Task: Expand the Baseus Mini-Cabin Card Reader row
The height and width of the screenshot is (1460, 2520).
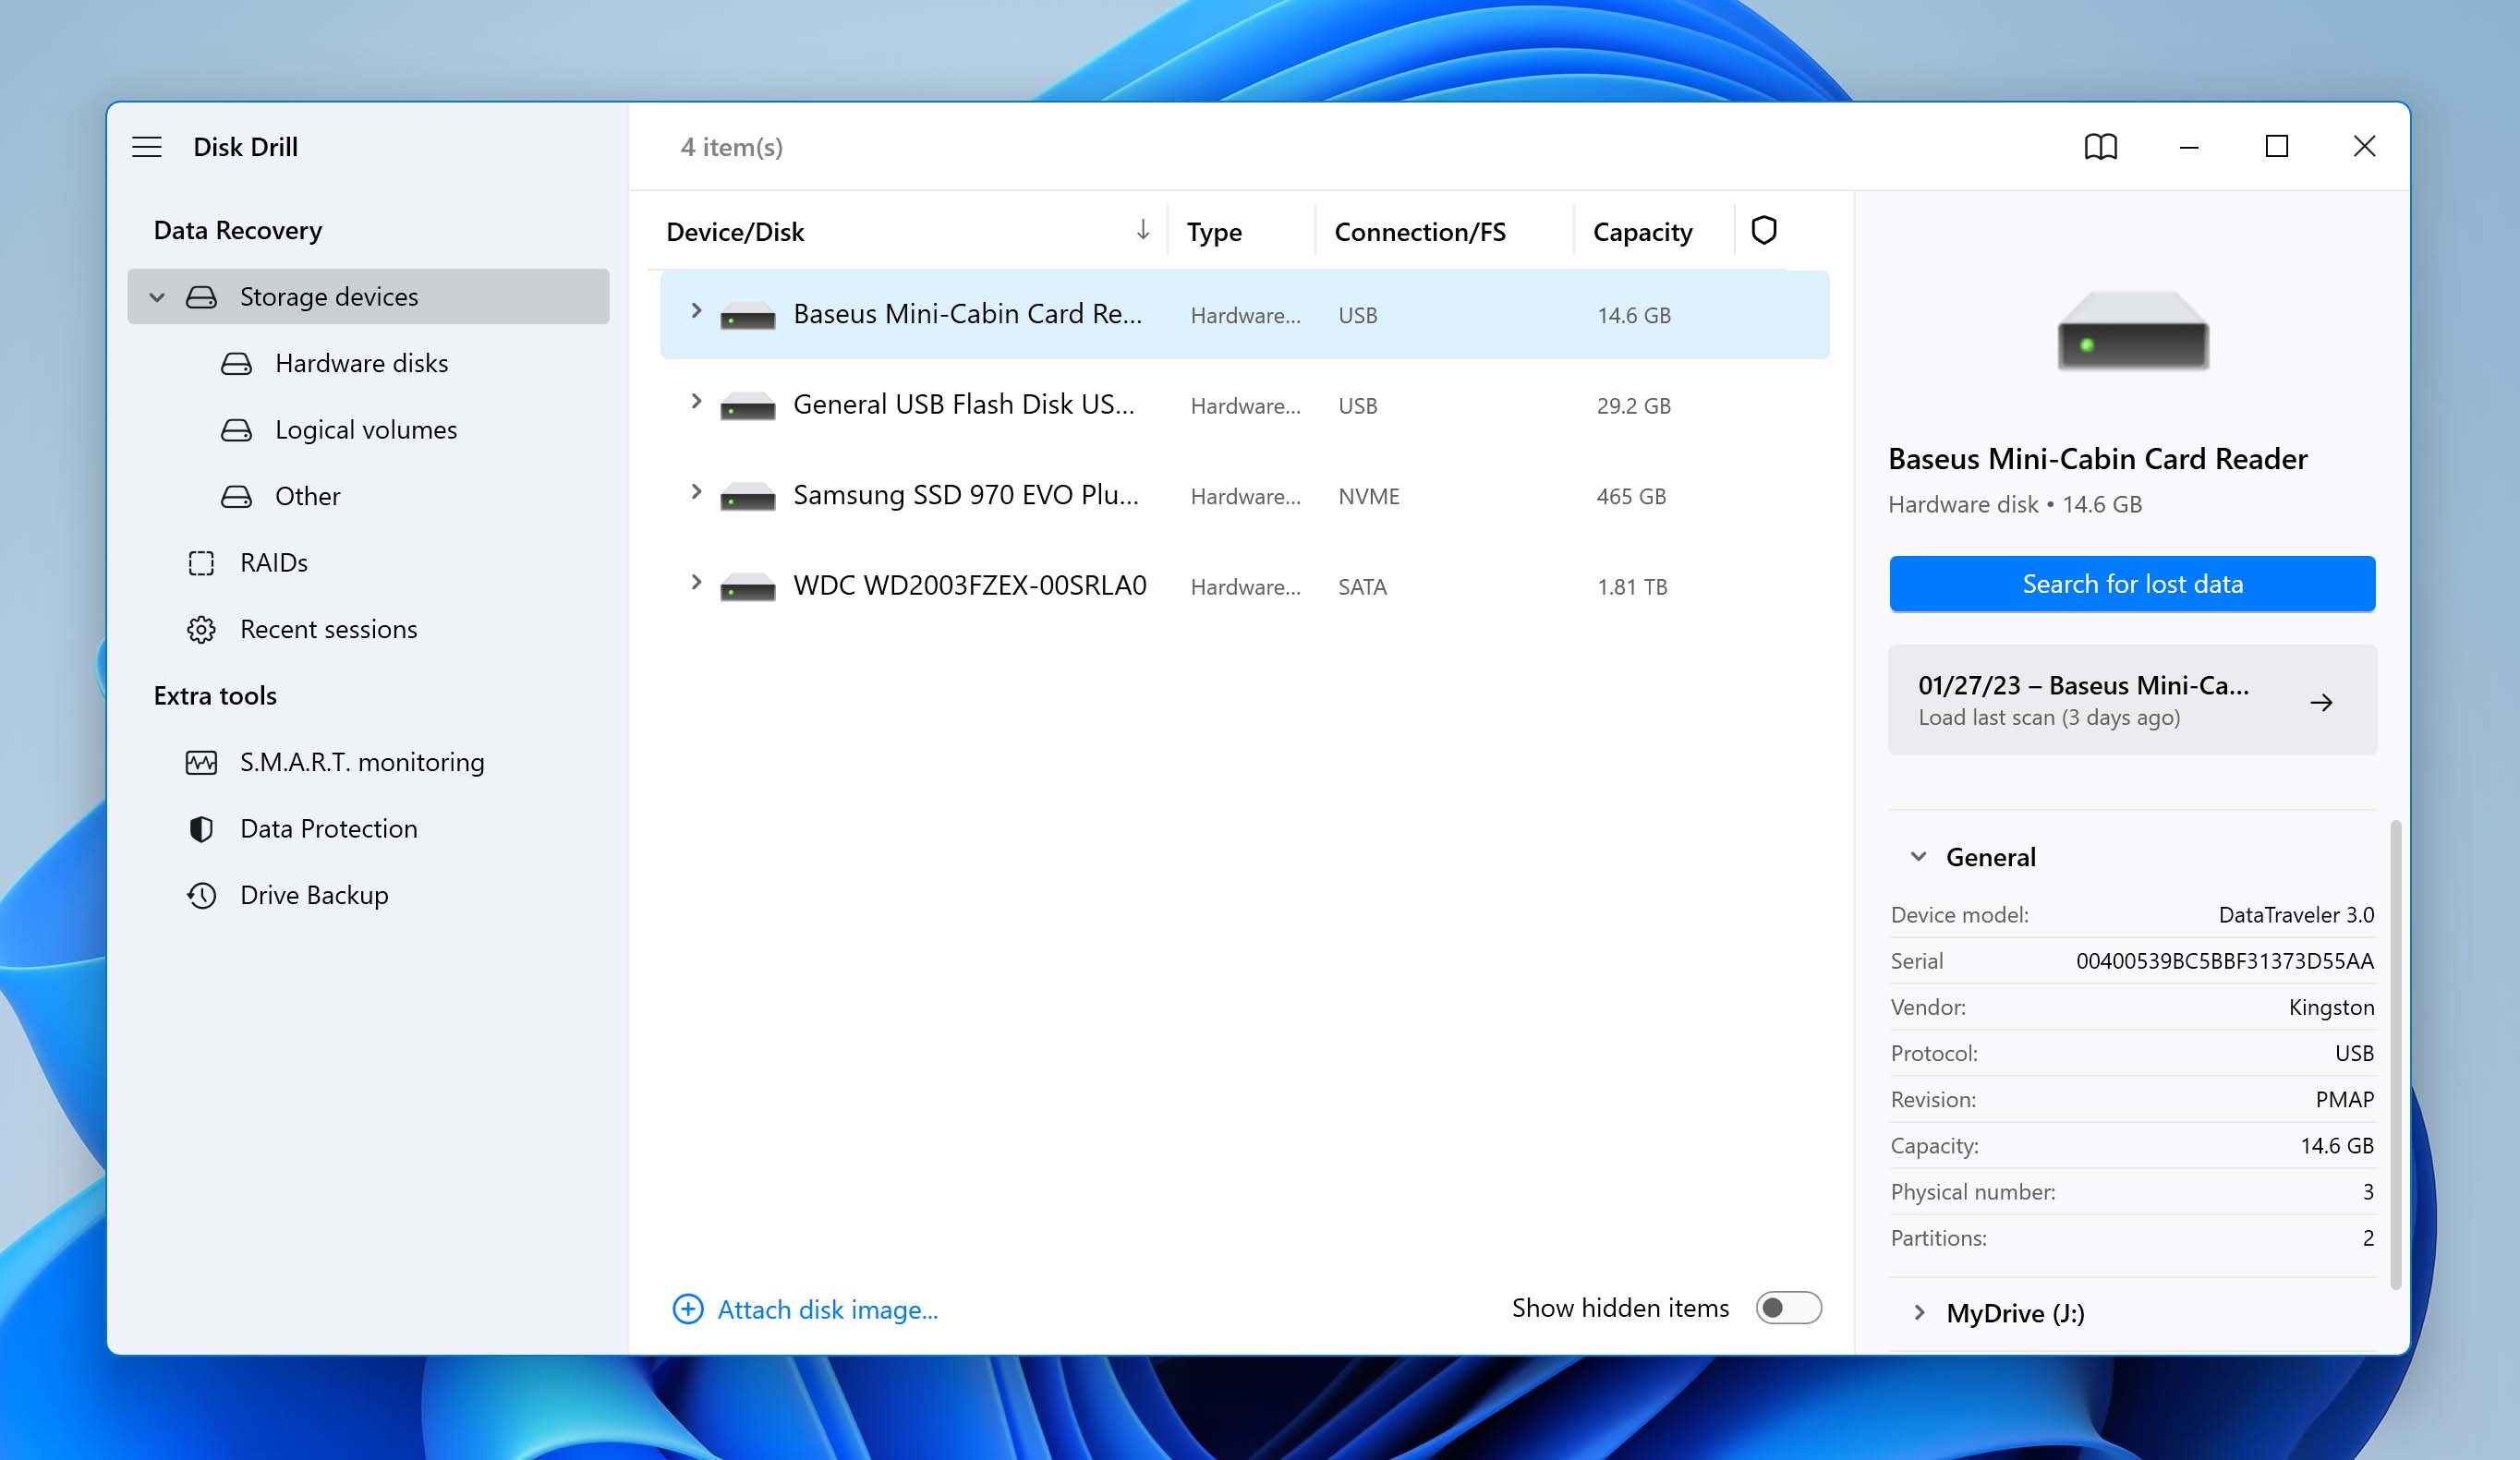Action: pyautogui.click(x=694, y=315)
